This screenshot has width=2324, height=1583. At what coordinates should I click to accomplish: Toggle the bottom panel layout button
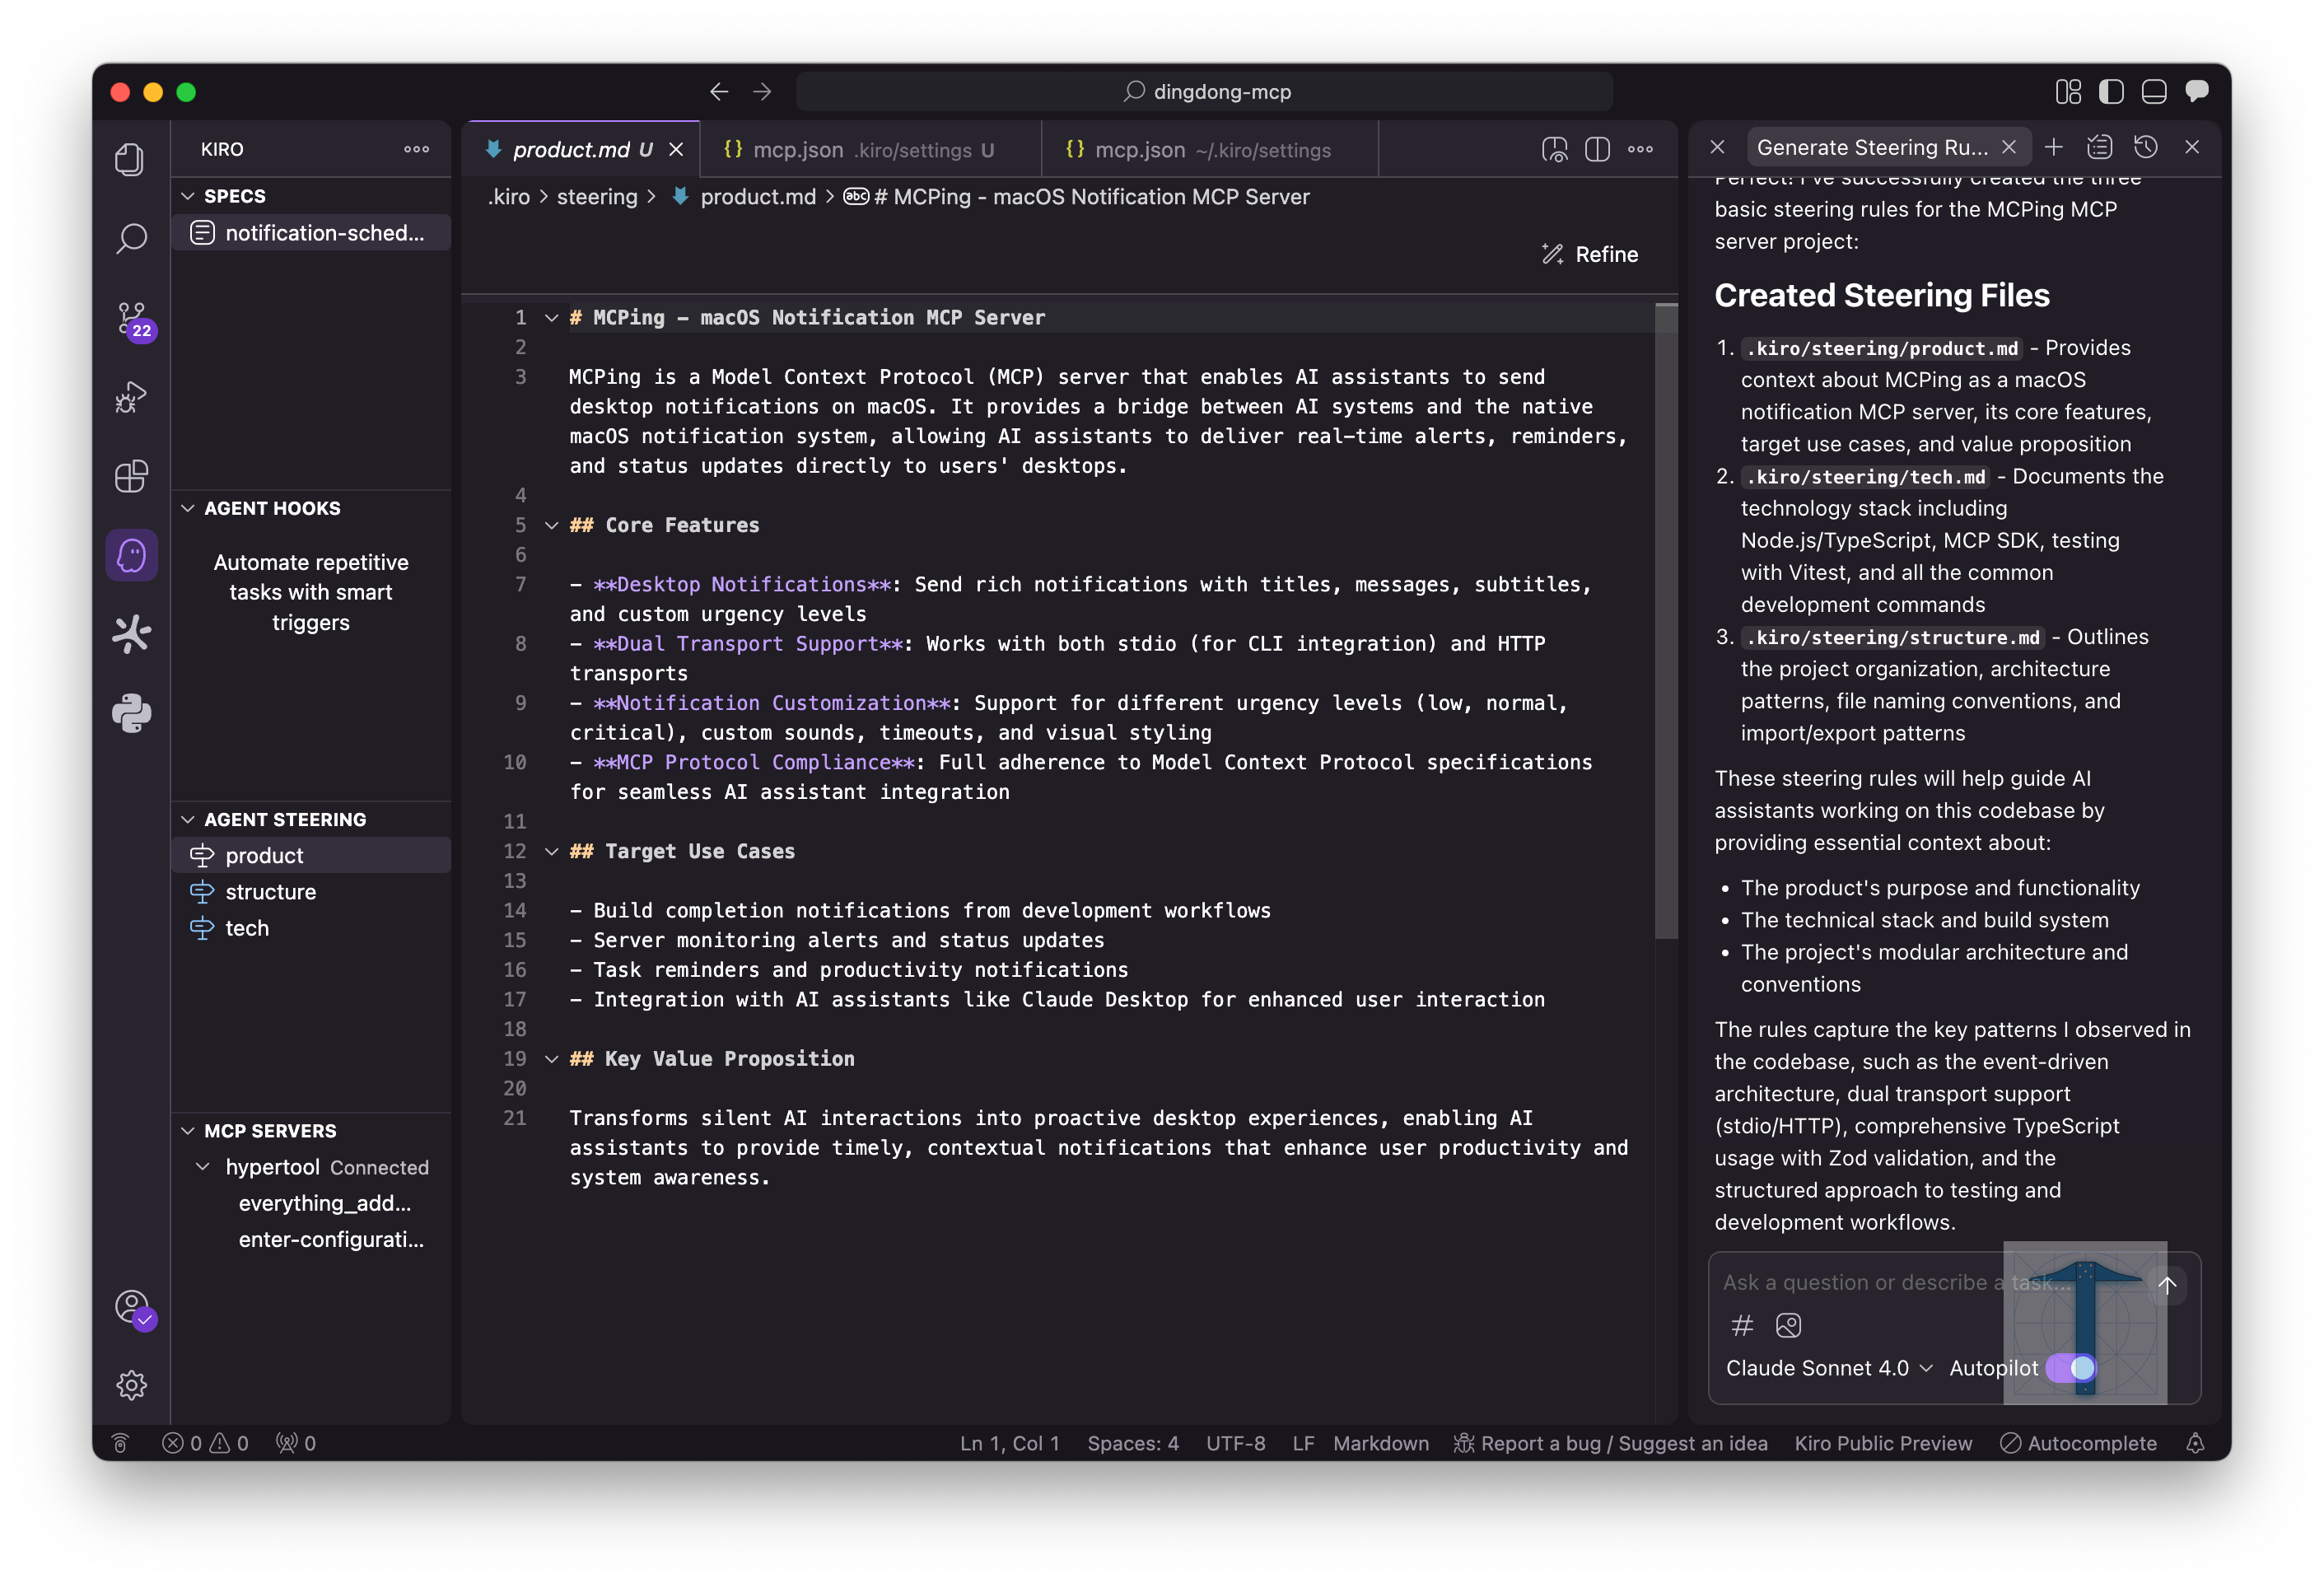[x=2154, y=92]
